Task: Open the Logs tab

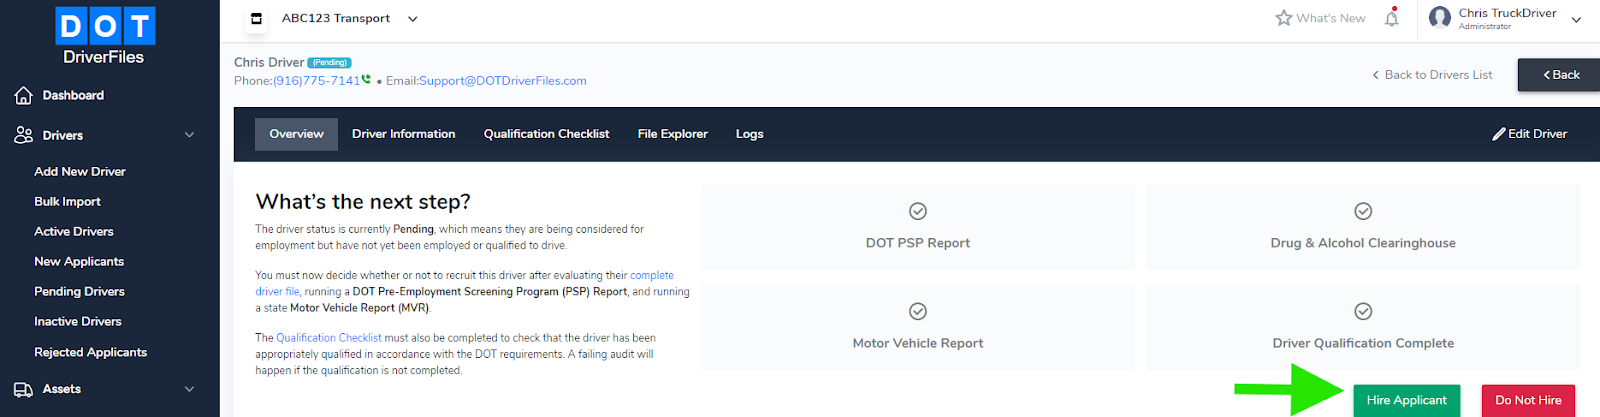Action: [x=750, y=134]
